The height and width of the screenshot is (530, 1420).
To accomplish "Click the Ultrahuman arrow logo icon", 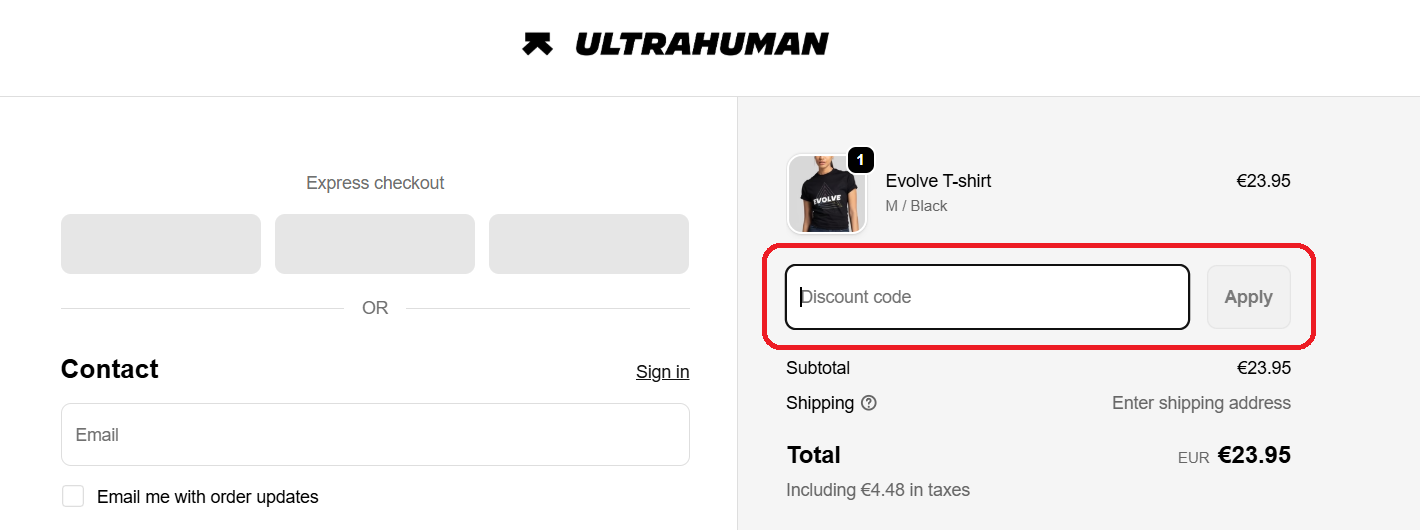I will pos(537,44).
